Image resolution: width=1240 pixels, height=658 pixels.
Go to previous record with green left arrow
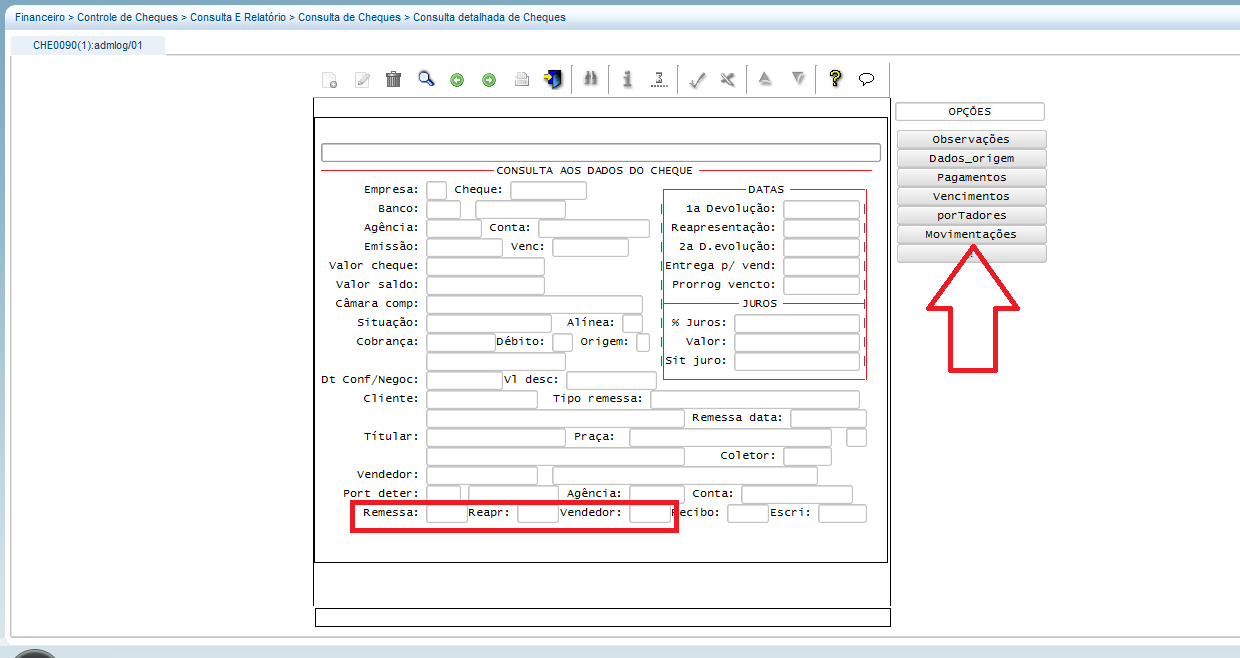pos(457,80)
